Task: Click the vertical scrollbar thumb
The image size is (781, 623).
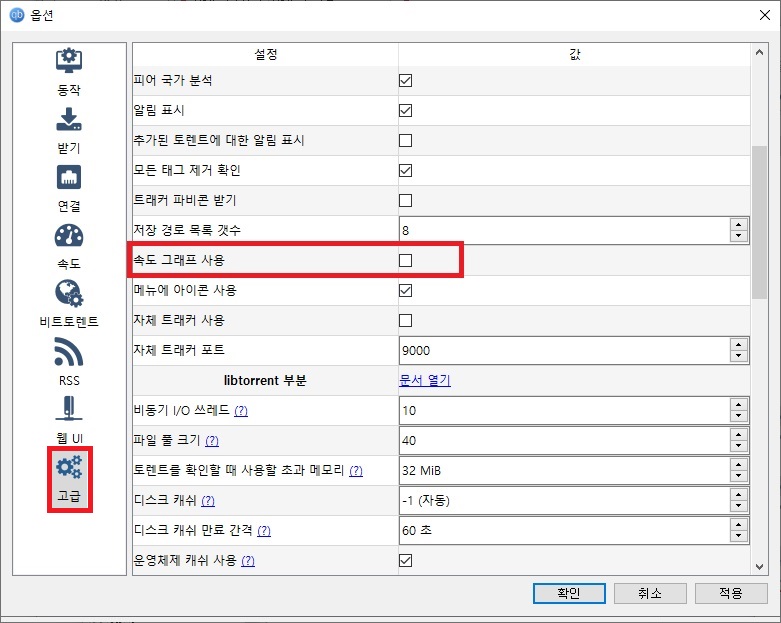Action: [759, 222]
